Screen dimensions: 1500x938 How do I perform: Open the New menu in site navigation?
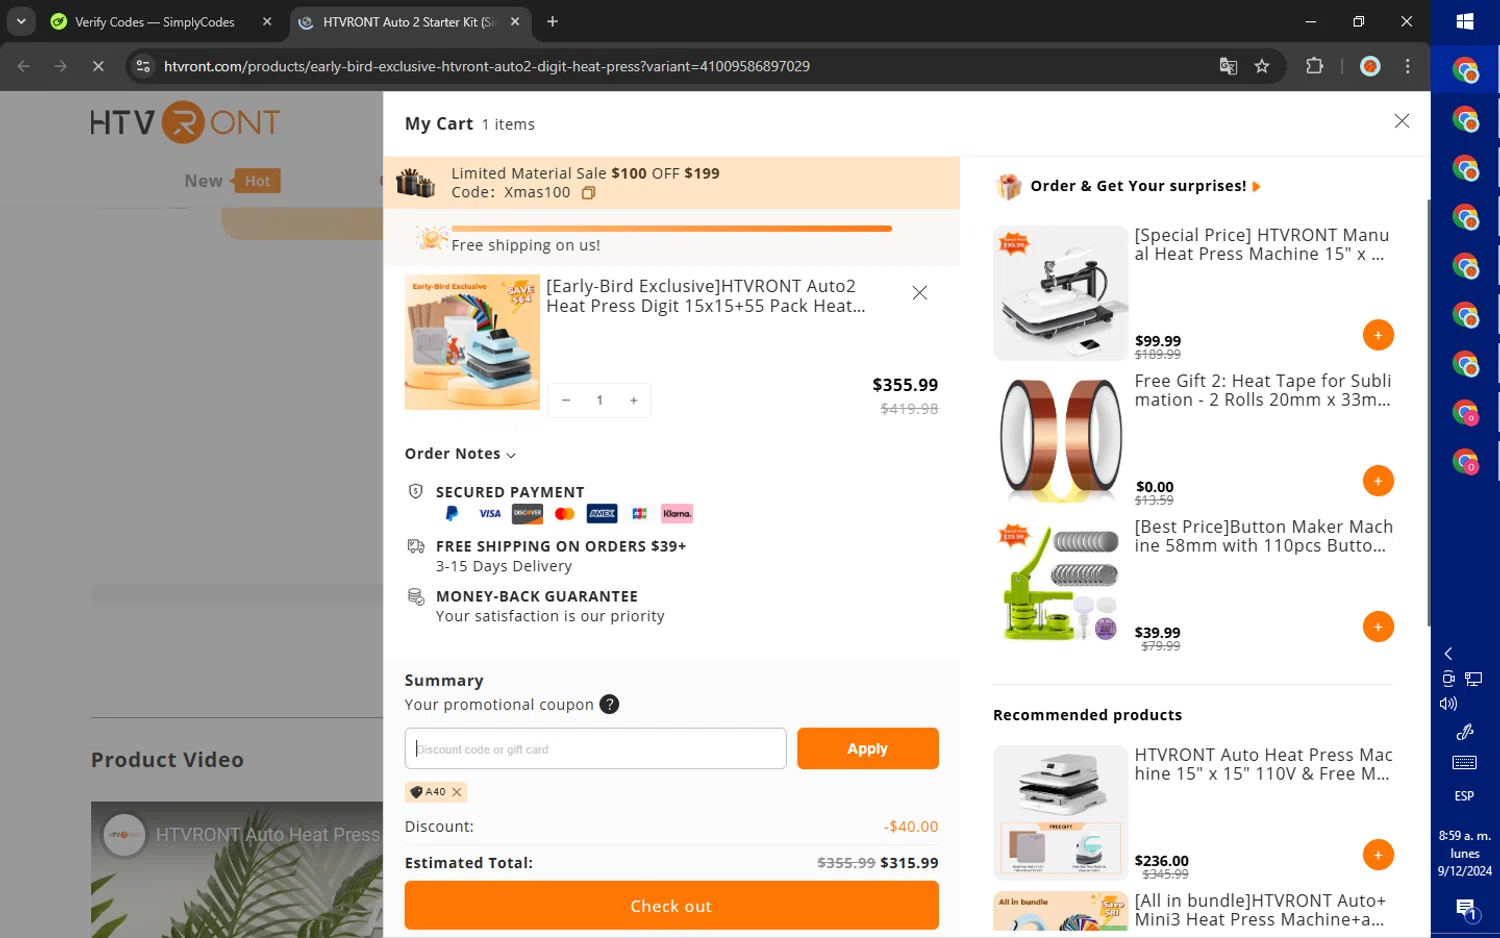(x=203, y=181)
